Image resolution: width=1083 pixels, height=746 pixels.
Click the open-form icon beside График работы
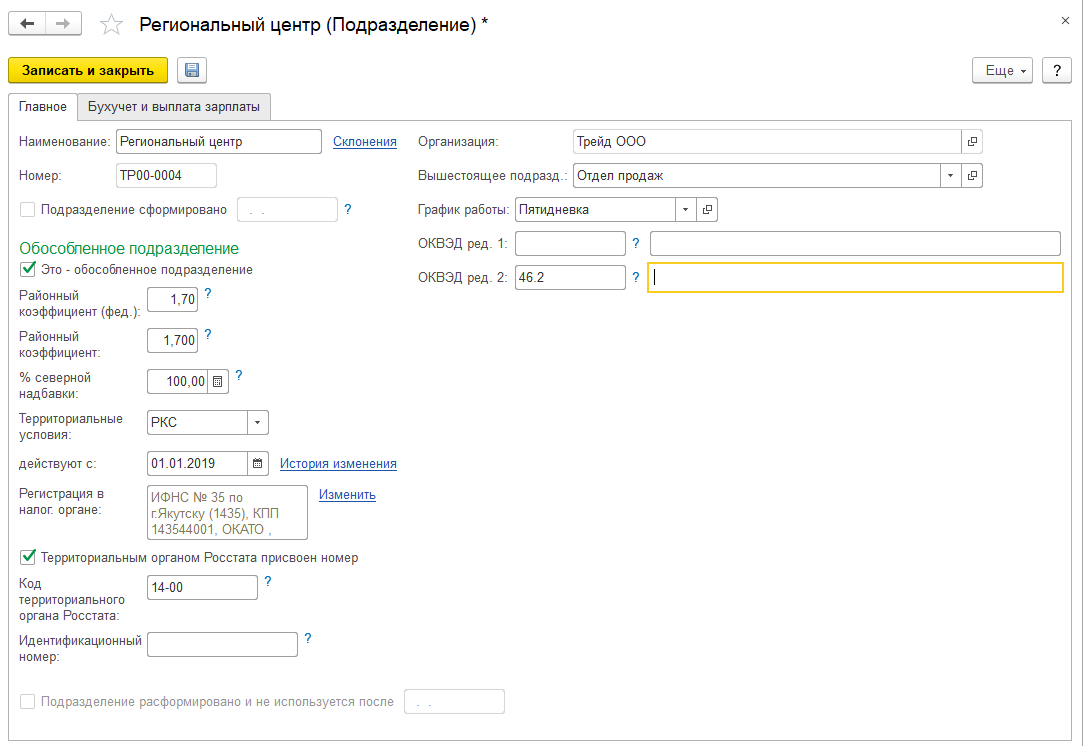pyautogui.click(x=707, y=210)
